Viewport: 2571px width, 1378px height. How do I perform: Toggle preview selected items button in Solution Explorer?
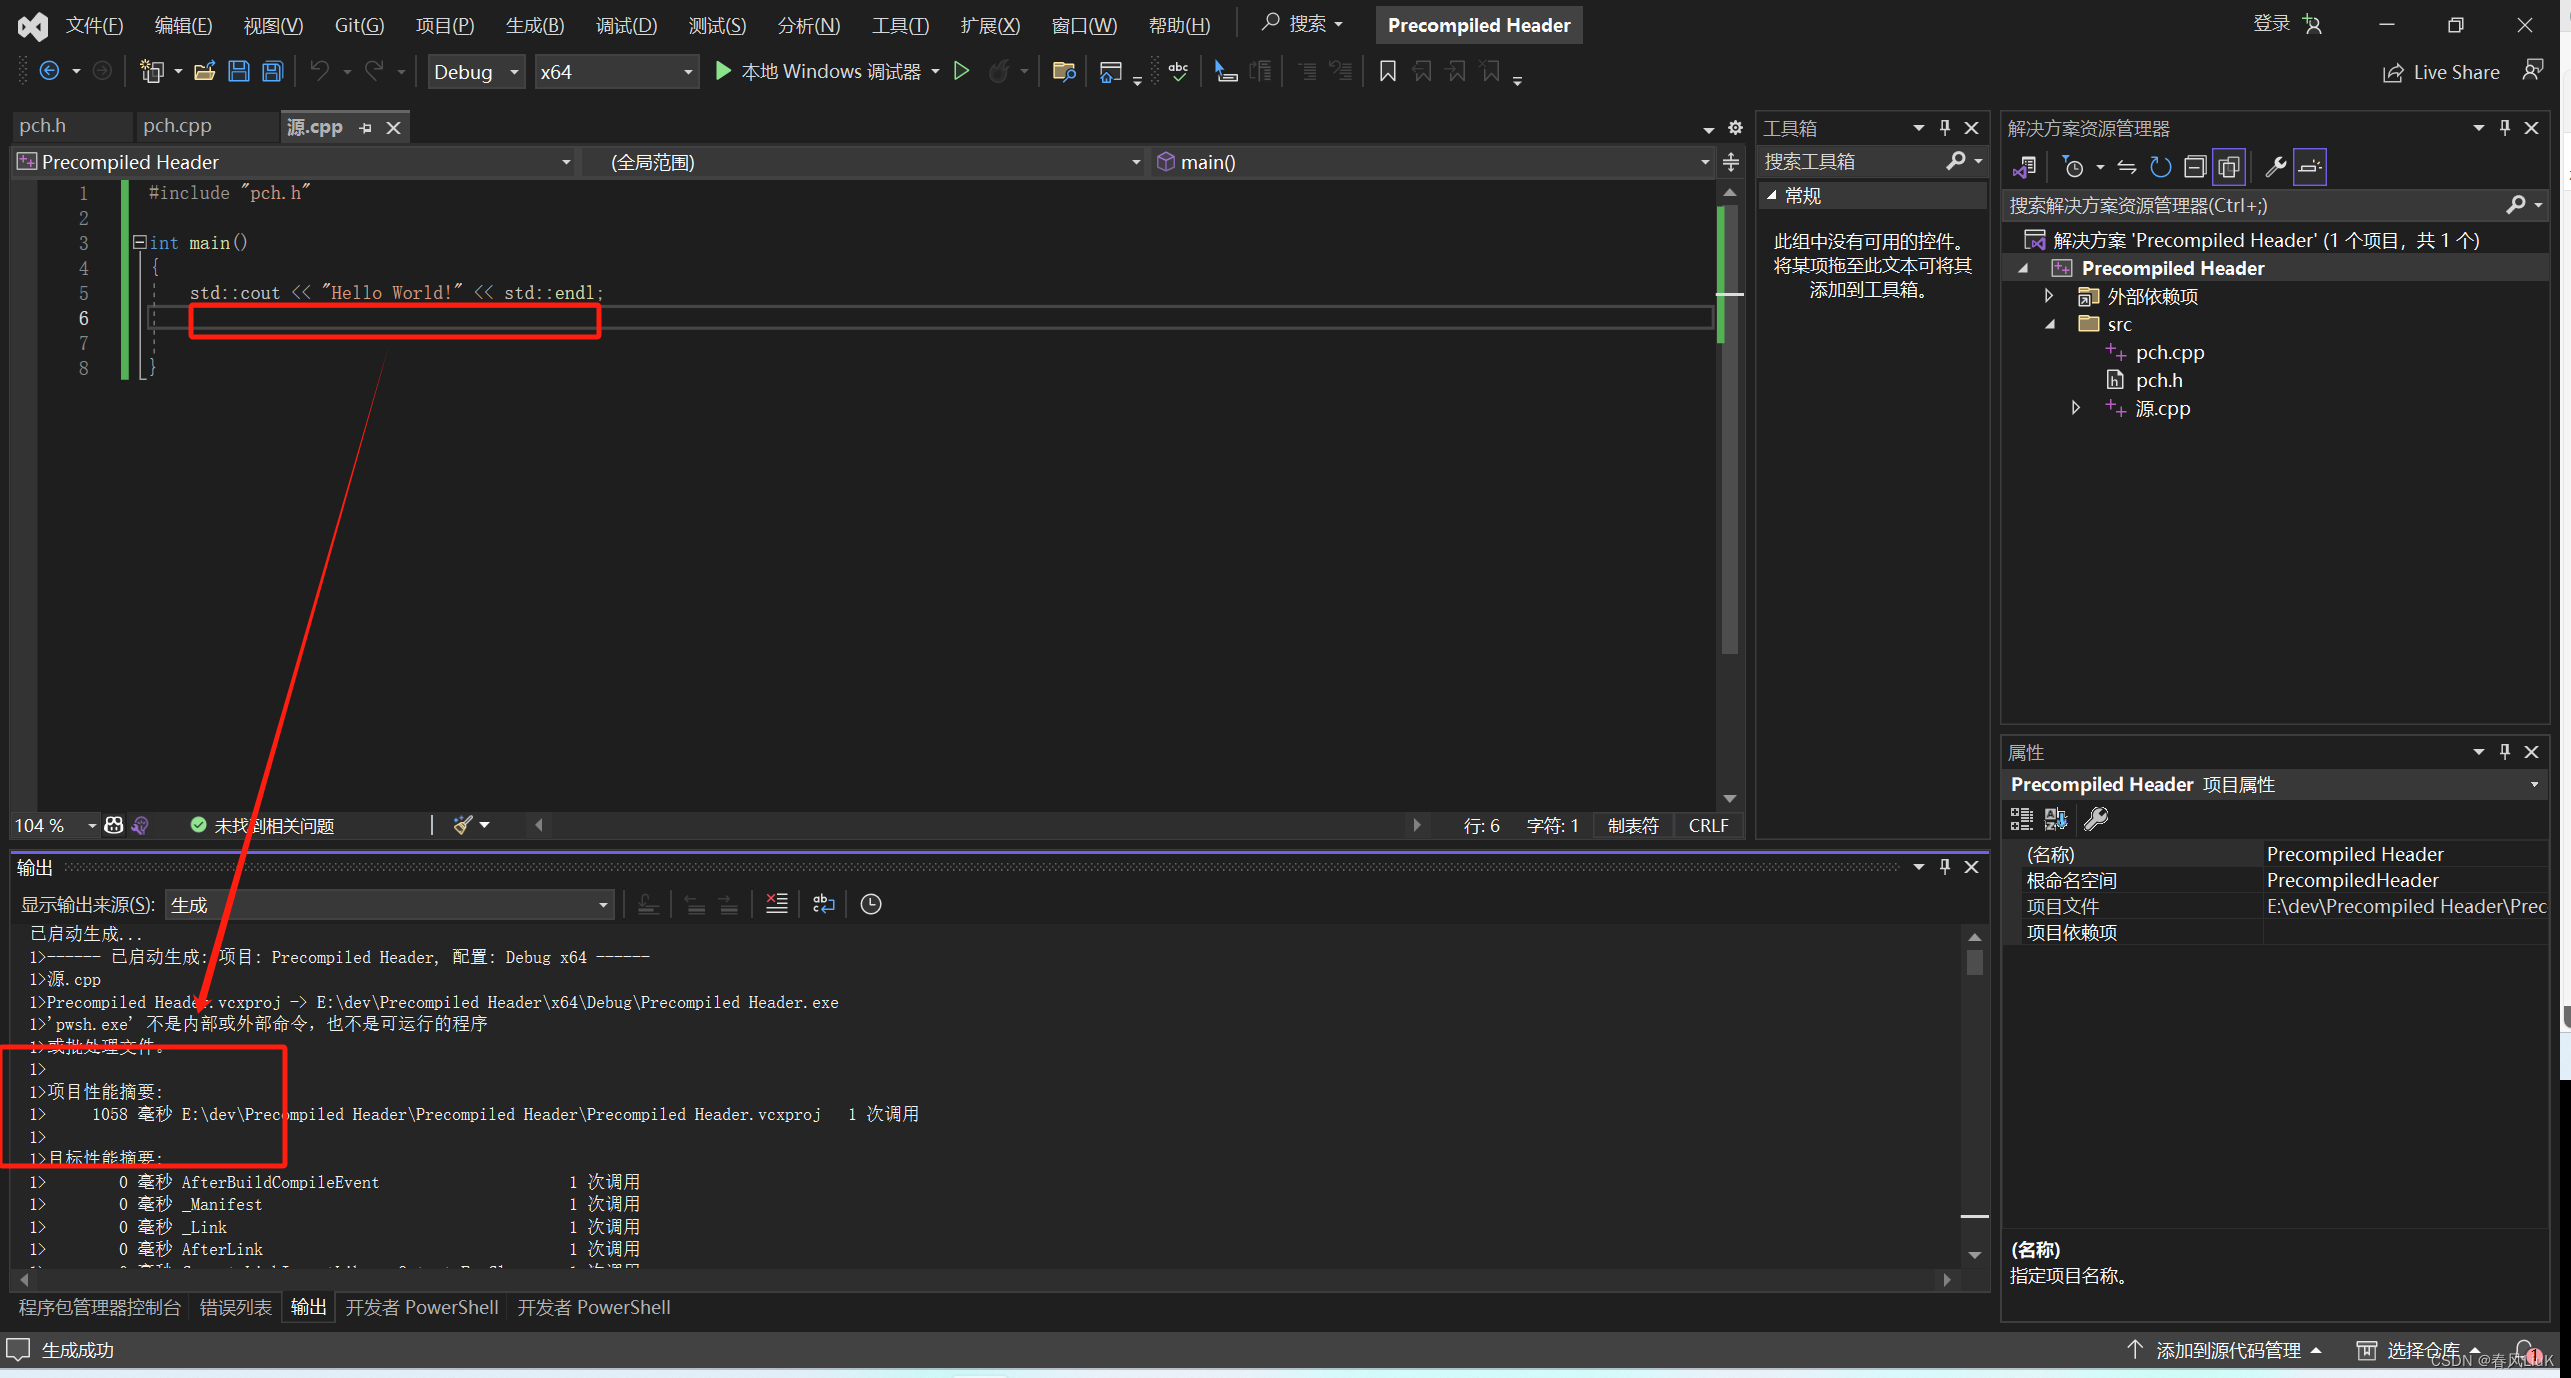tap(2309, 167)
